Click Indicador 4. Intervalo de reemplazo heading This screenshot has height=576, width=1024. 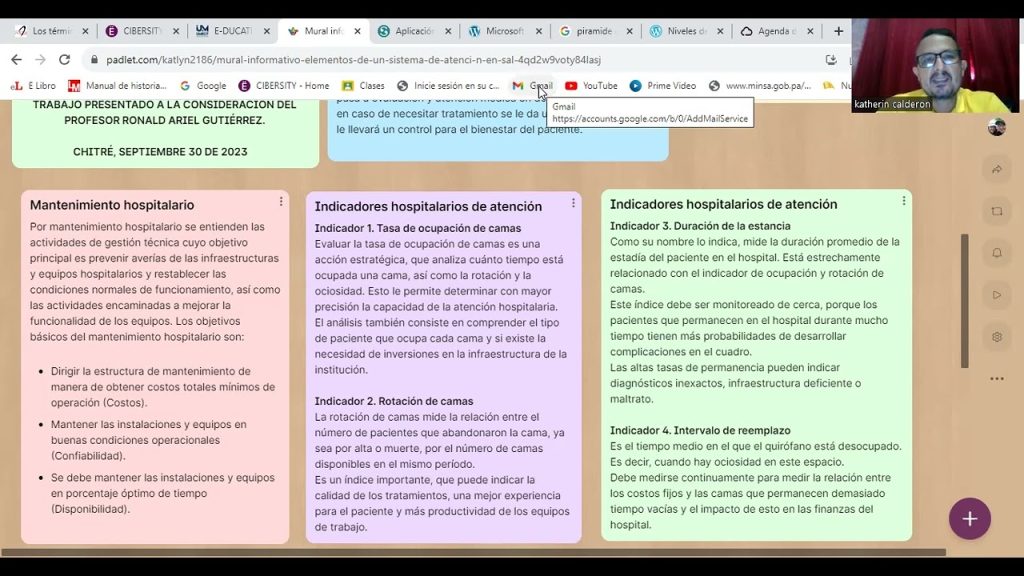pos(700,430)
